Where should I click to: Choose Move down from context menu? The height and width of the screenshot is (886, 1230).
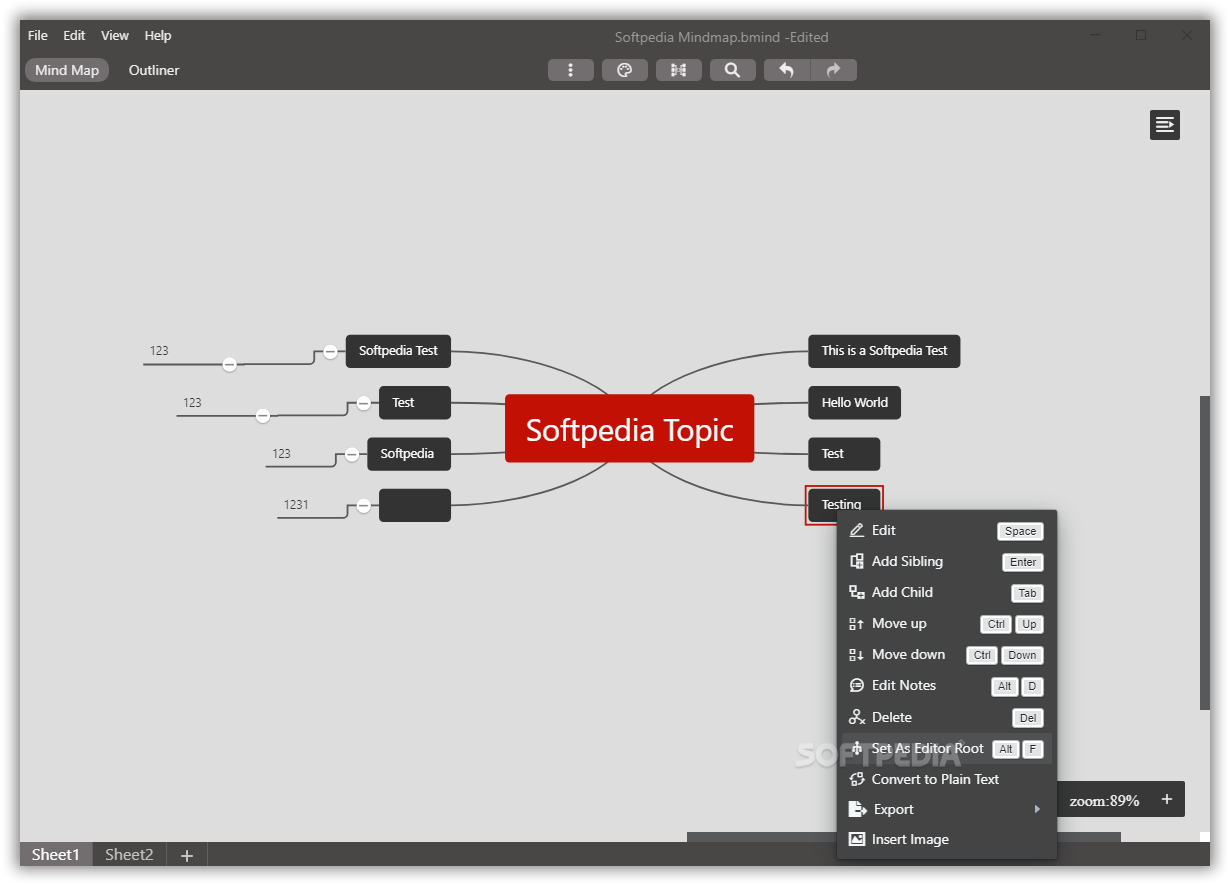point(908,654)
